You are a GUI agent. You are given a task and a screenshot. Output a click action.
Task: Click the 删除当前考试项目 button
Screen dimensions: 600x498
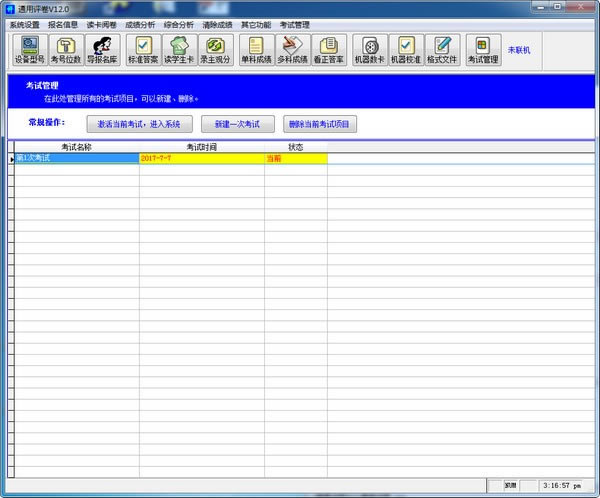(320, 124)
